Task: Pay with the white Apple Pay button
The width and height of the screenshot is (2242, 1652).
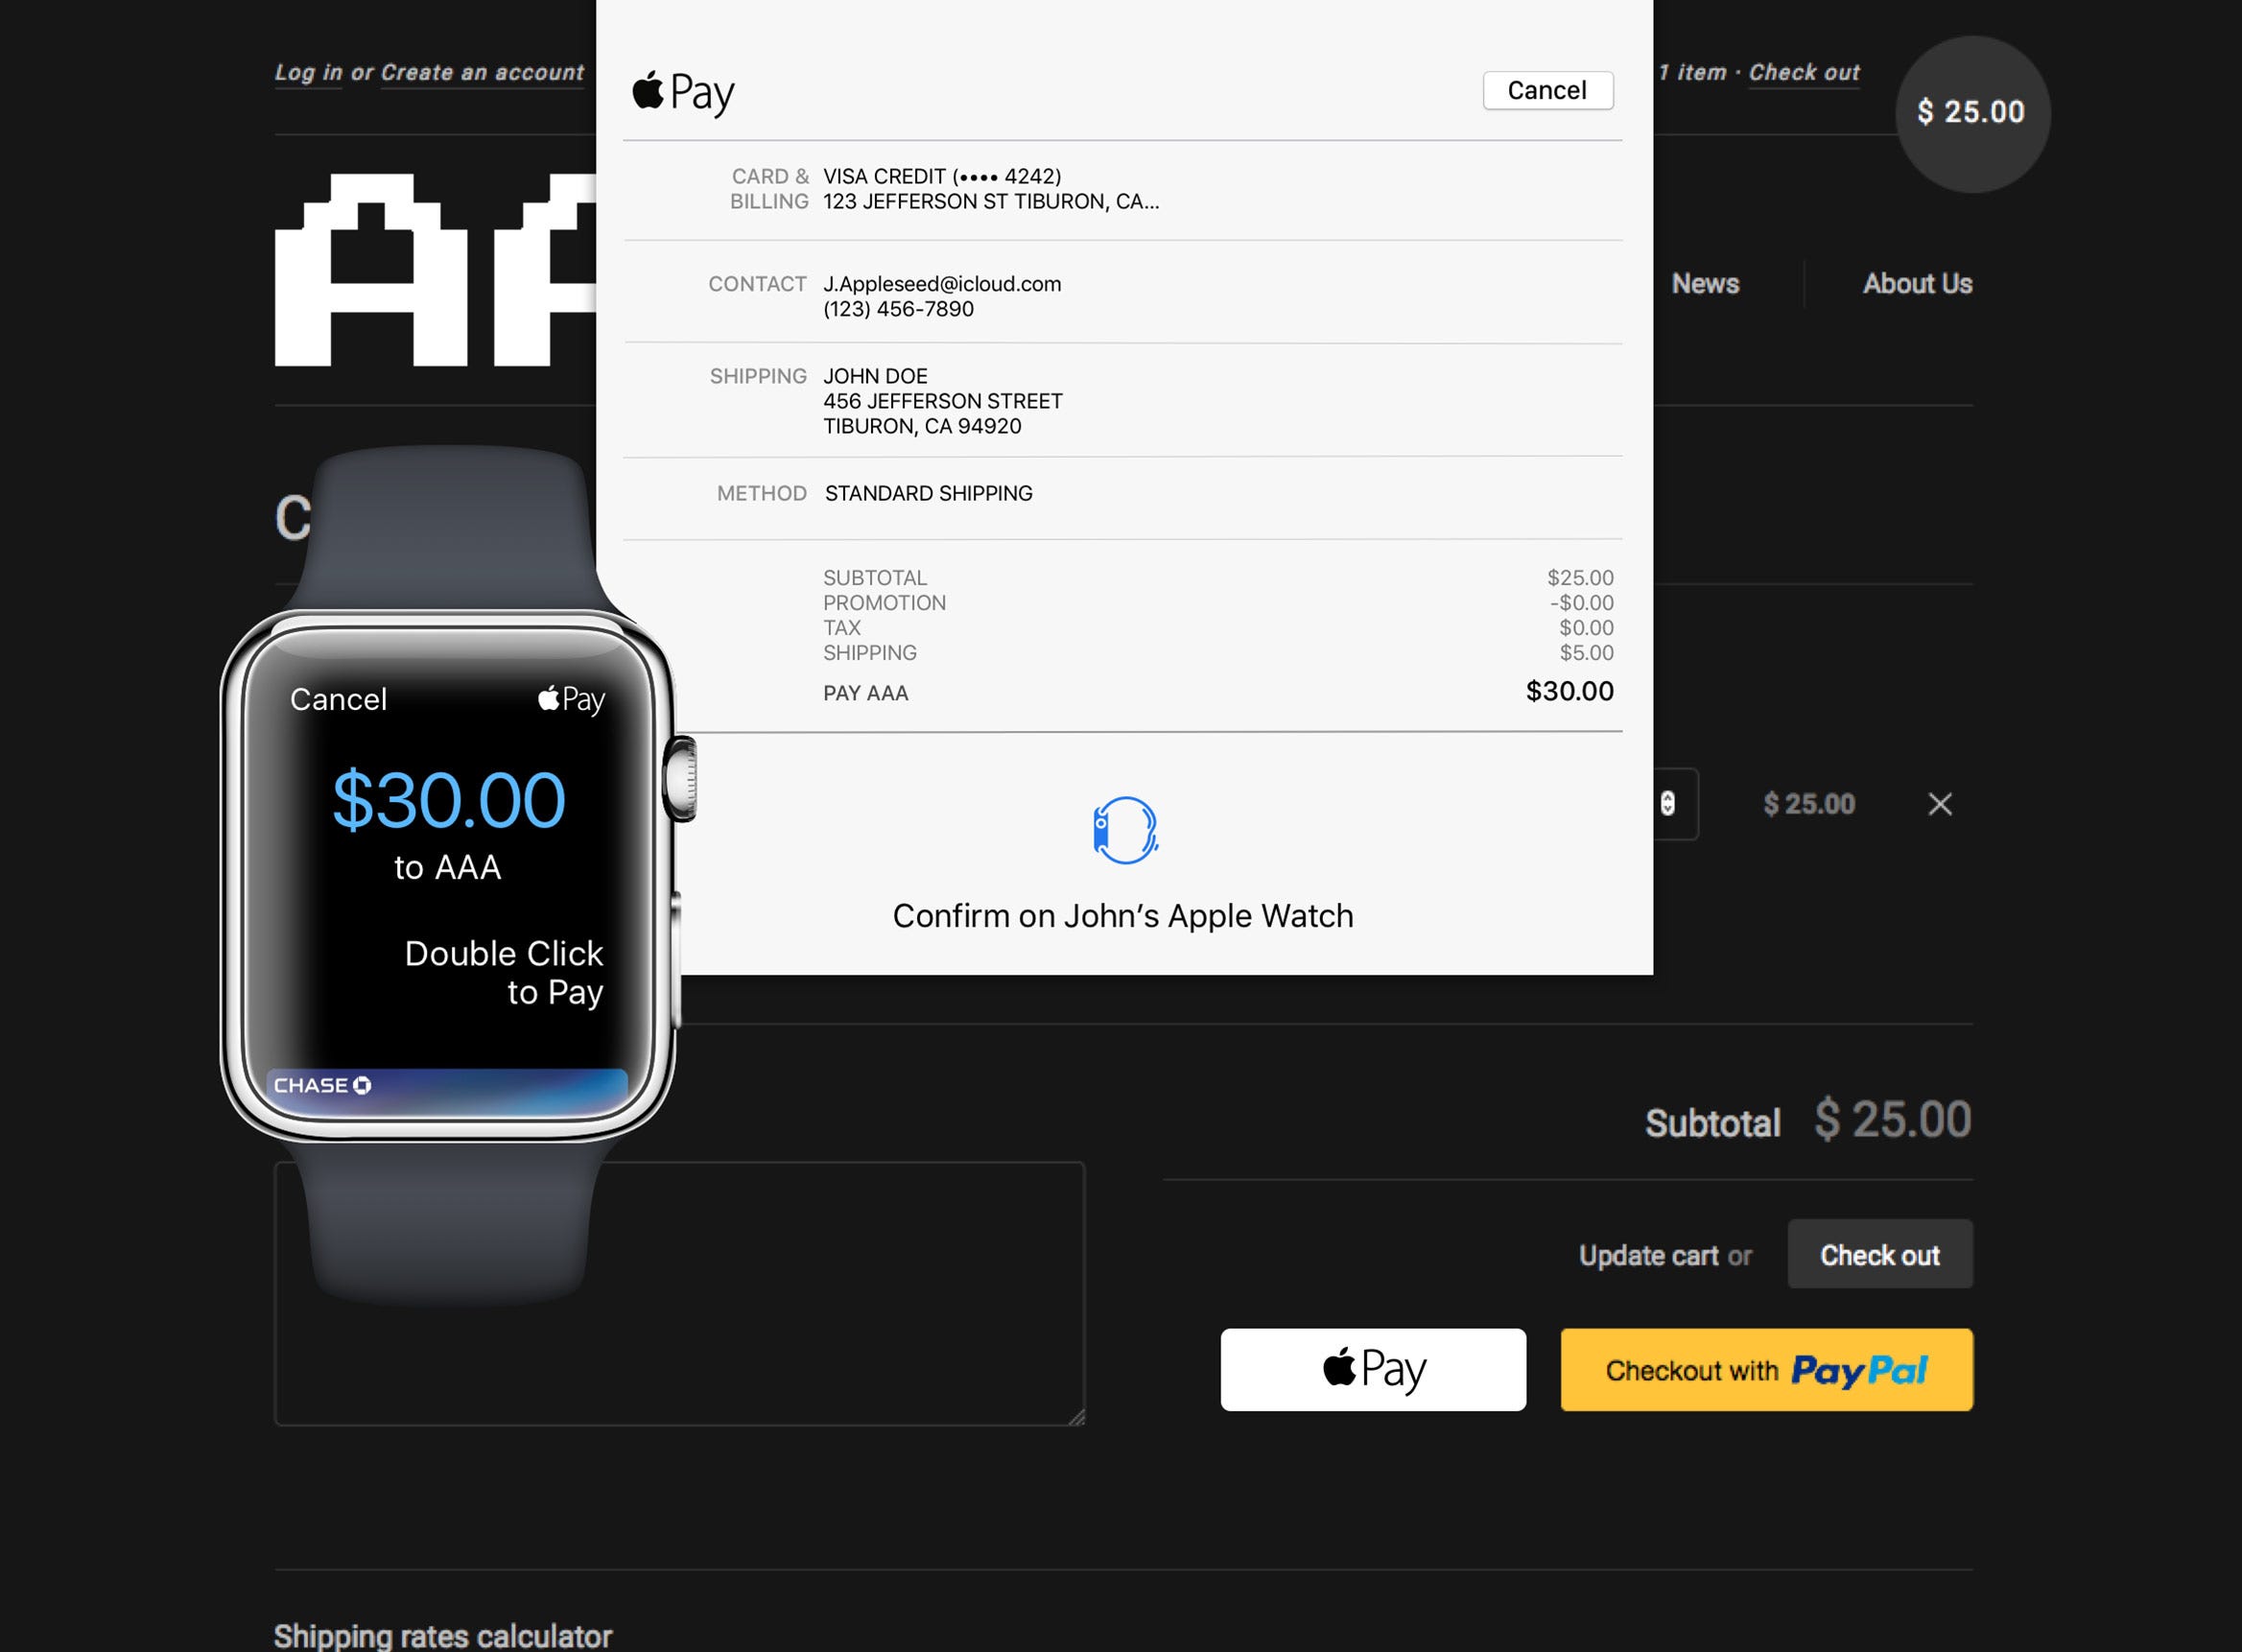Action: (1373, 1369)
